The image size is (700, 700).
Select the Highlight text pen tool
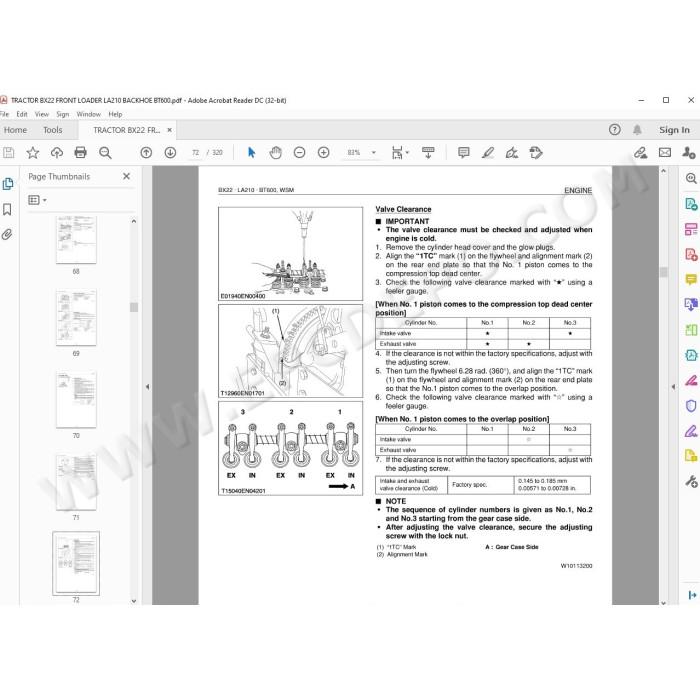coord(488,153)
